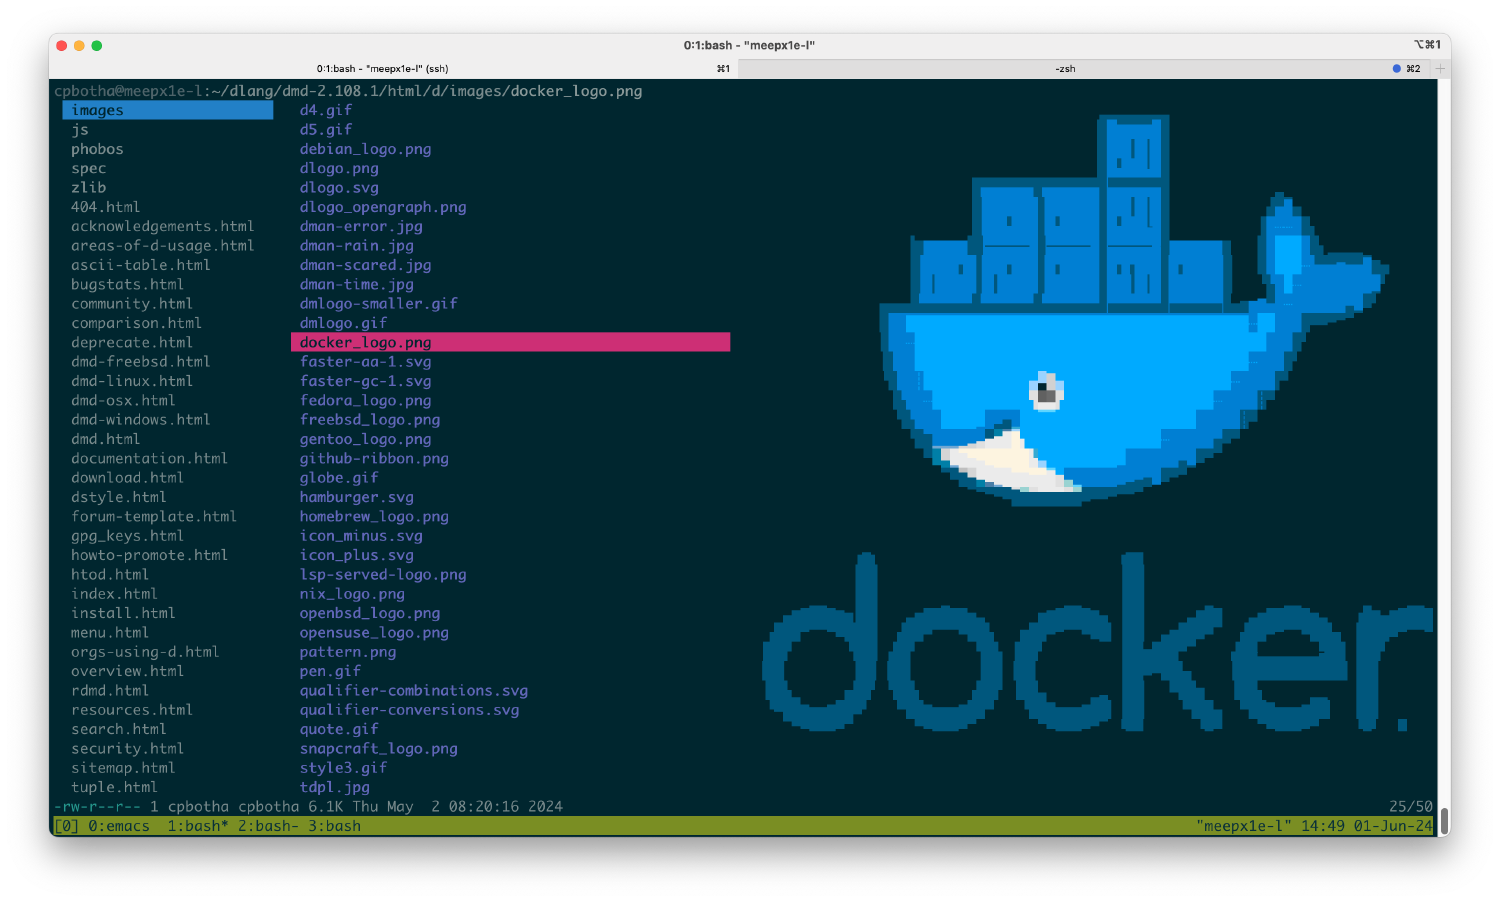This screenshot has width=1500, height=902.
Task: Click the new tab plus button
Action: pos(1440,69)
